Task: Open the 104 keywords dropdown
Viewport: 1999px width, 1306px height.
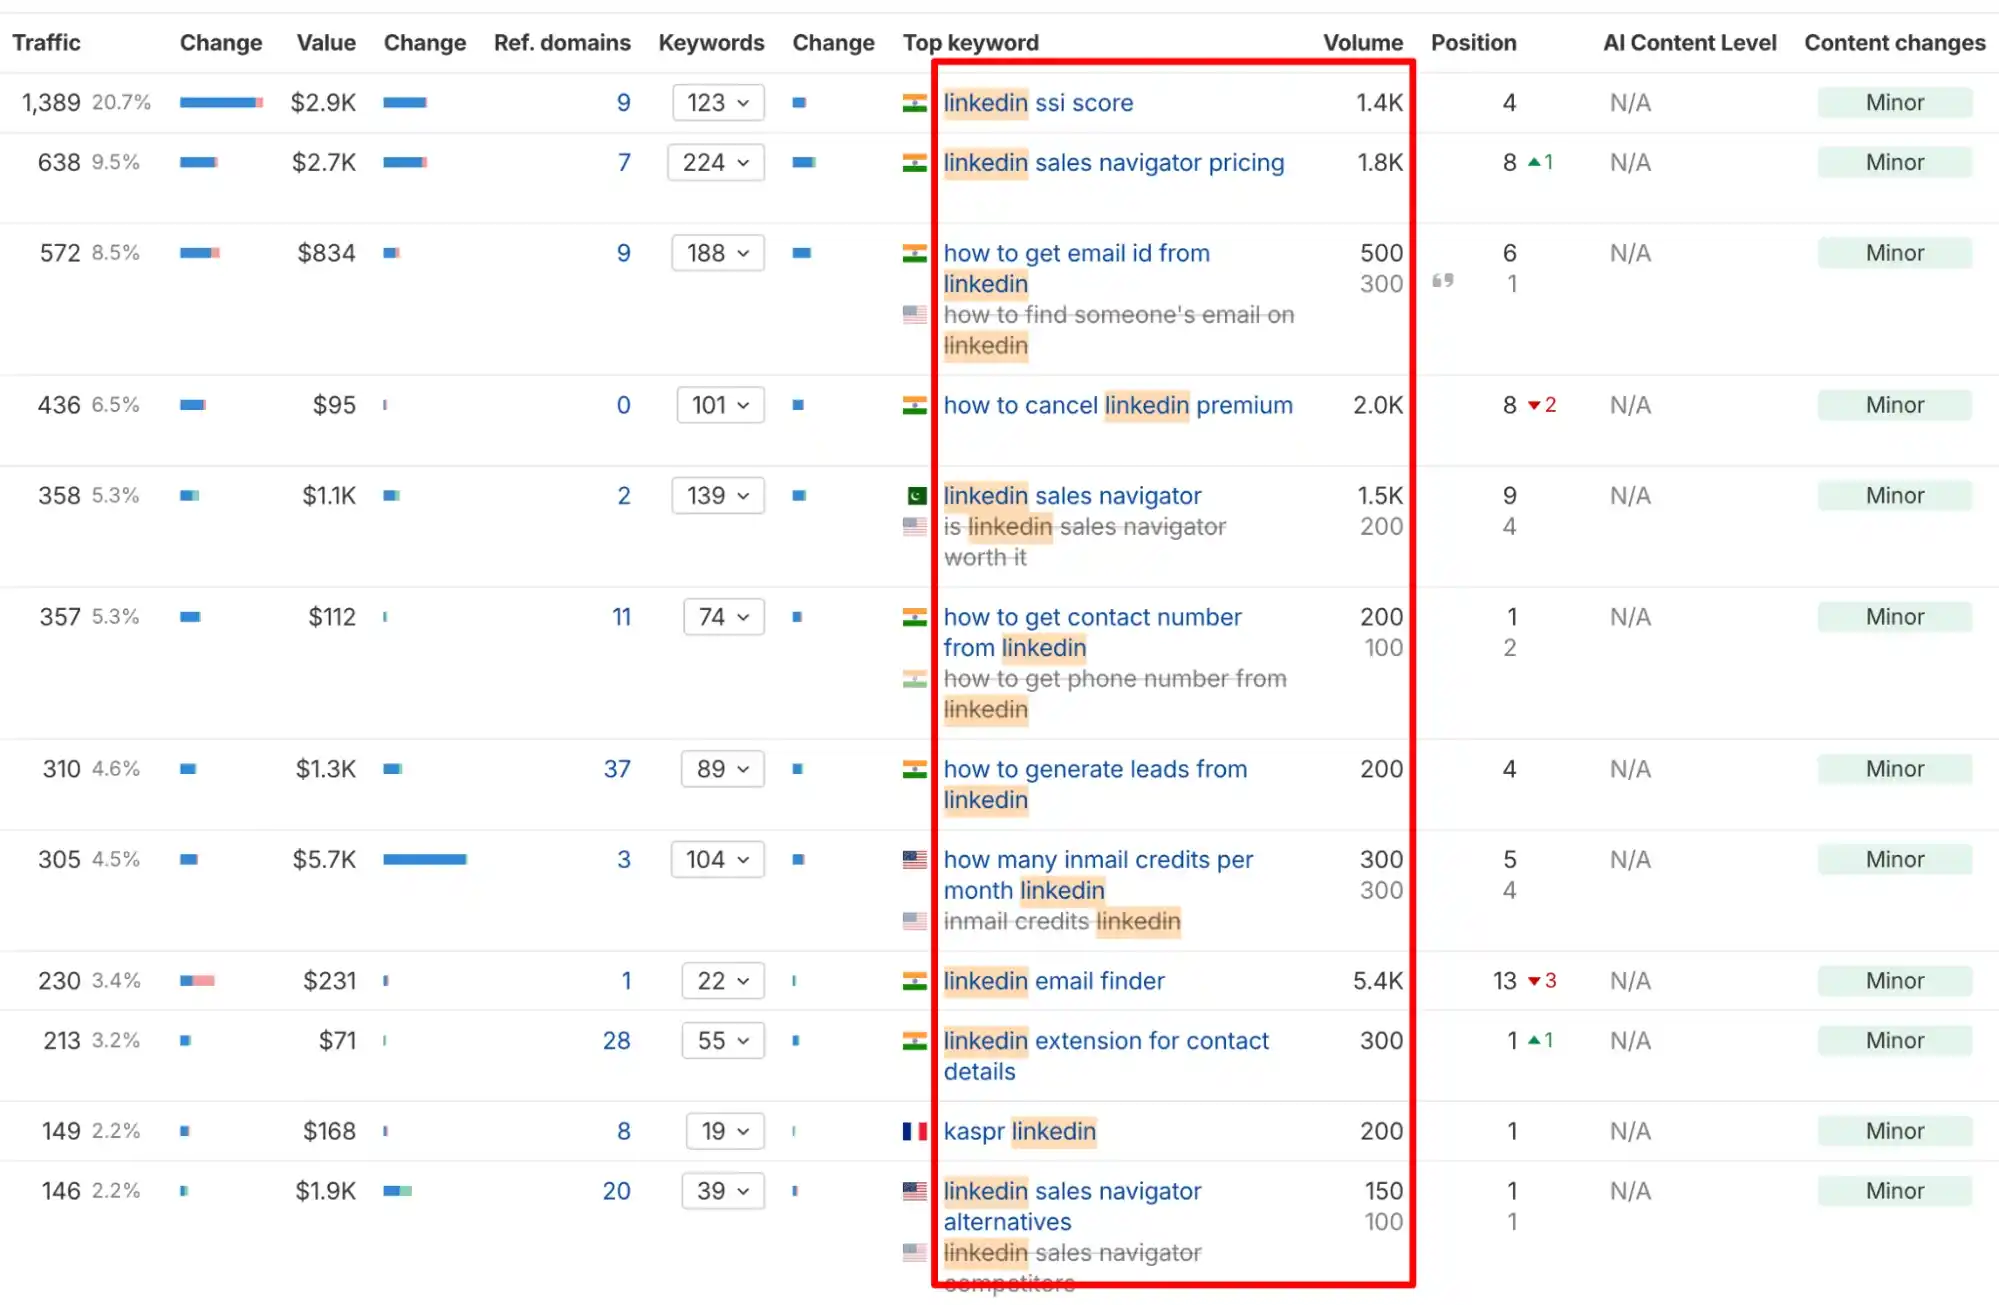Action: click(717, 860)
